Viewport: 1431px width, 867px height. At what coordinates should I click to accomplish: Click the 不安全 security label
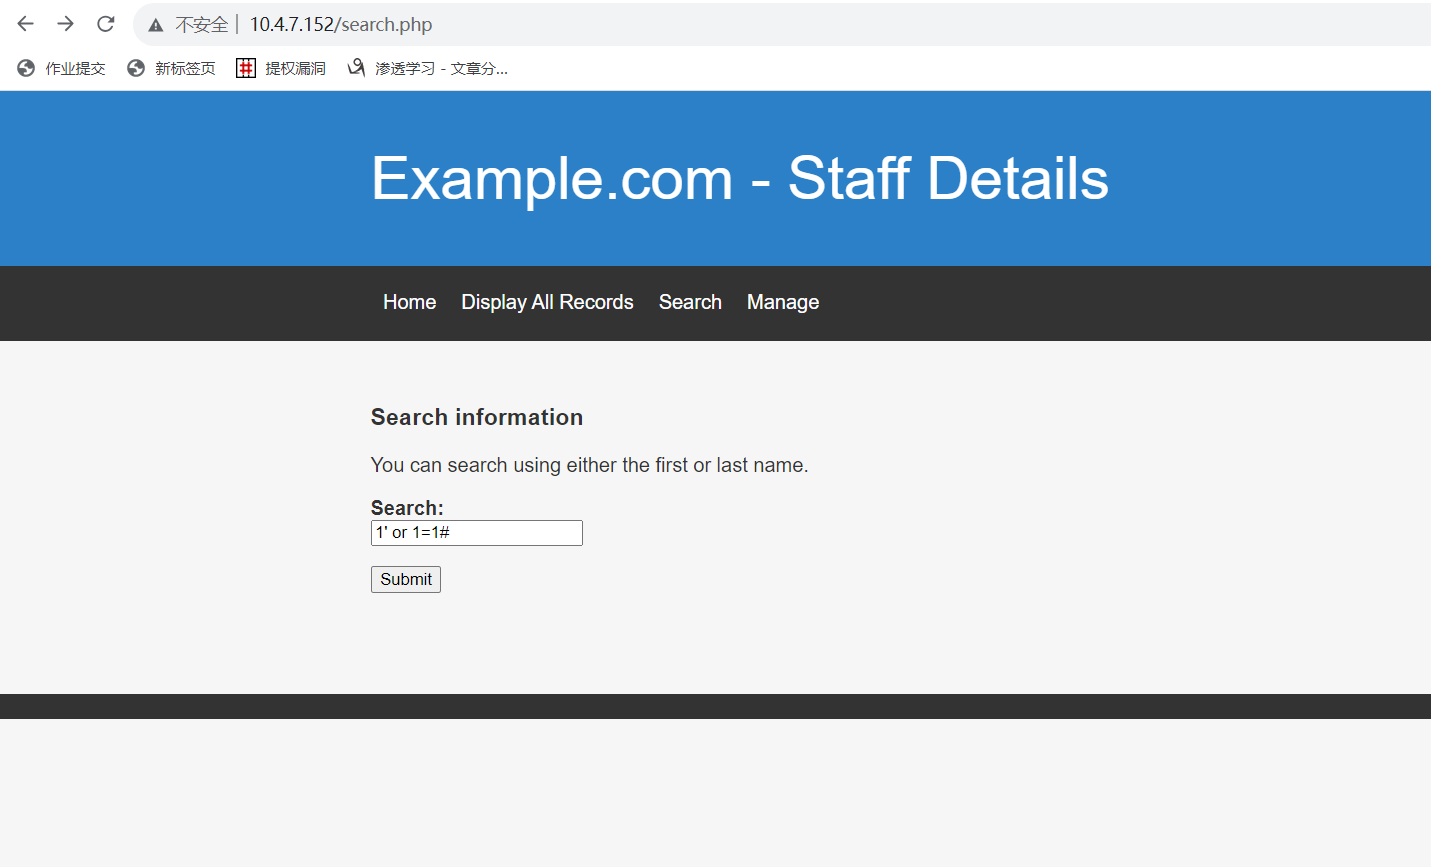coord(202,24)
